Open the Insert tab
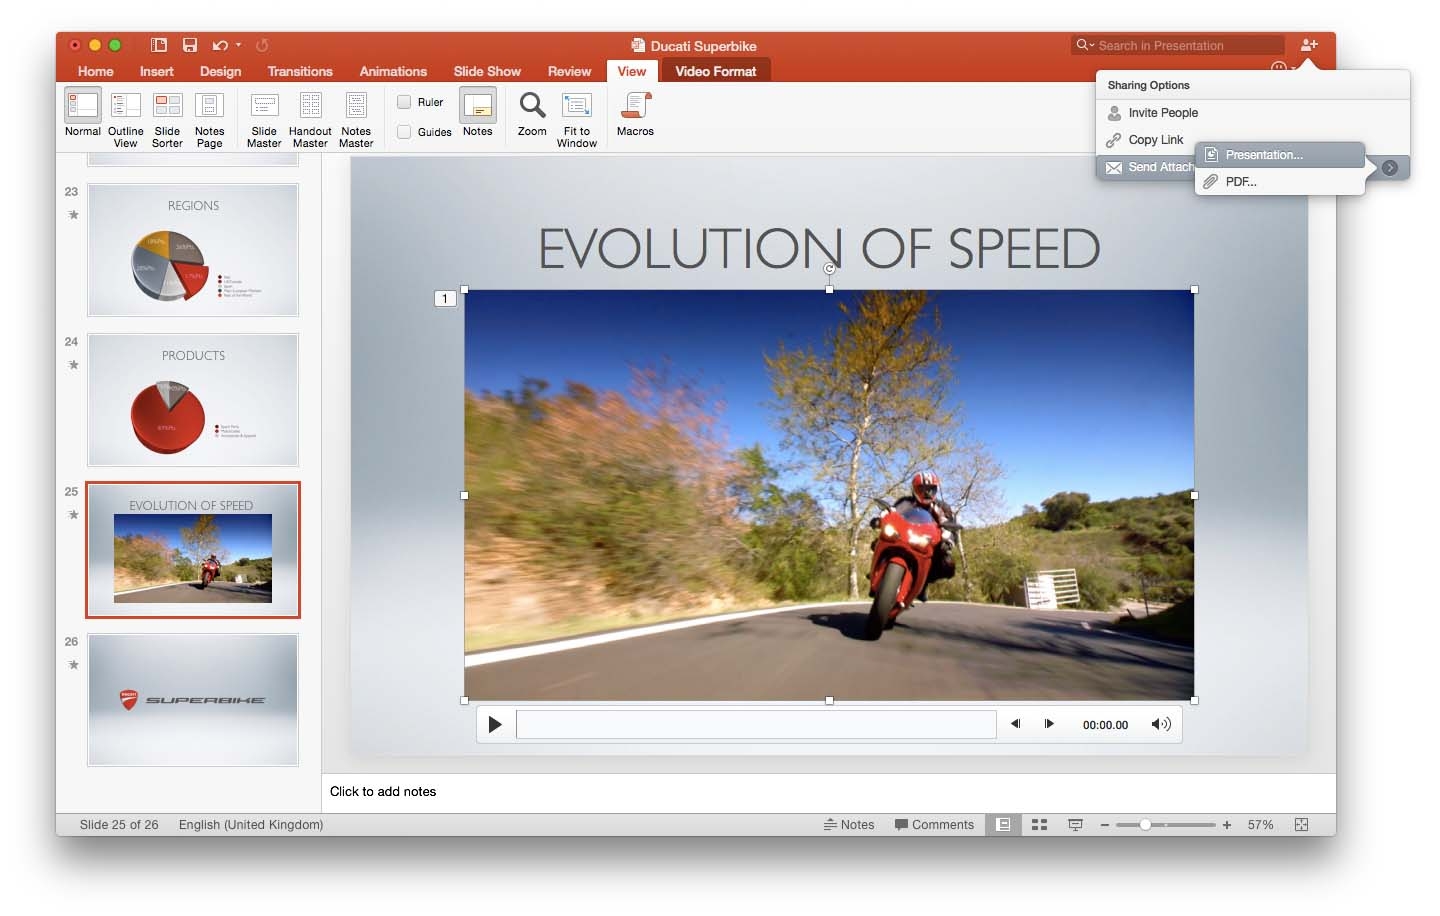 pos(156,71)
